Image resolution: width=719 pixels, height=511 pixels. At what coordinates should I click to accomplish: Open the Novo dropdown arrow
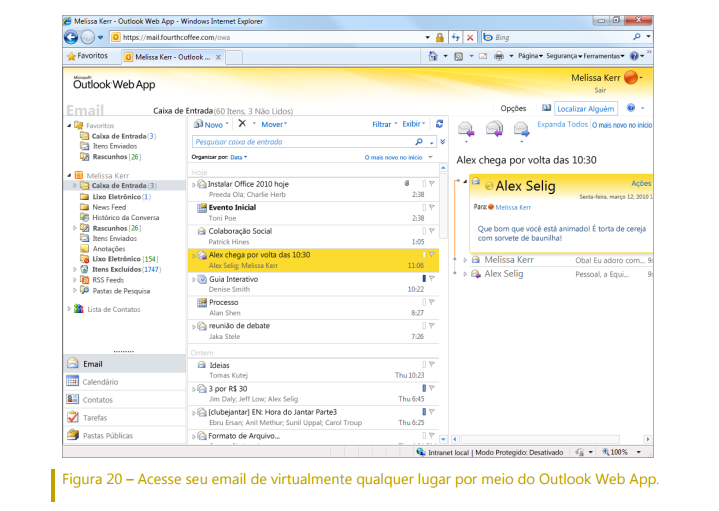[228, 125]
